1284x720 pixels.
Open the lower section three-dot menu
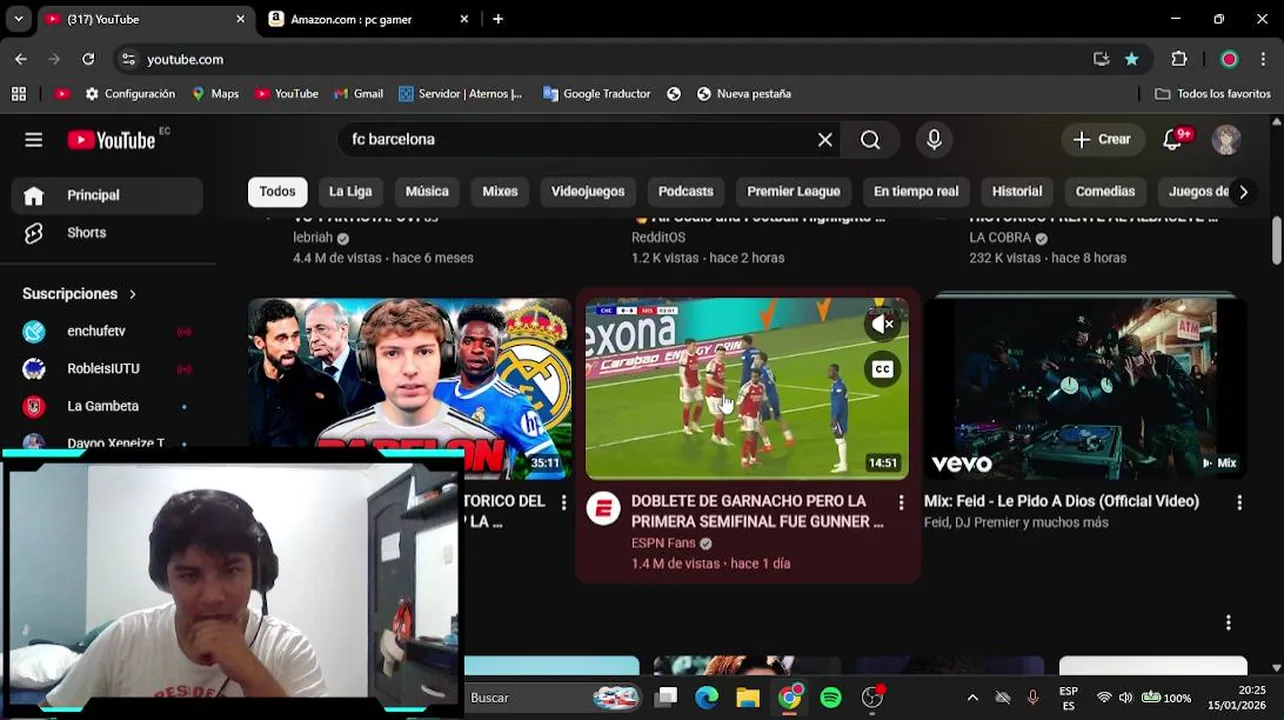click(1228, 622)
